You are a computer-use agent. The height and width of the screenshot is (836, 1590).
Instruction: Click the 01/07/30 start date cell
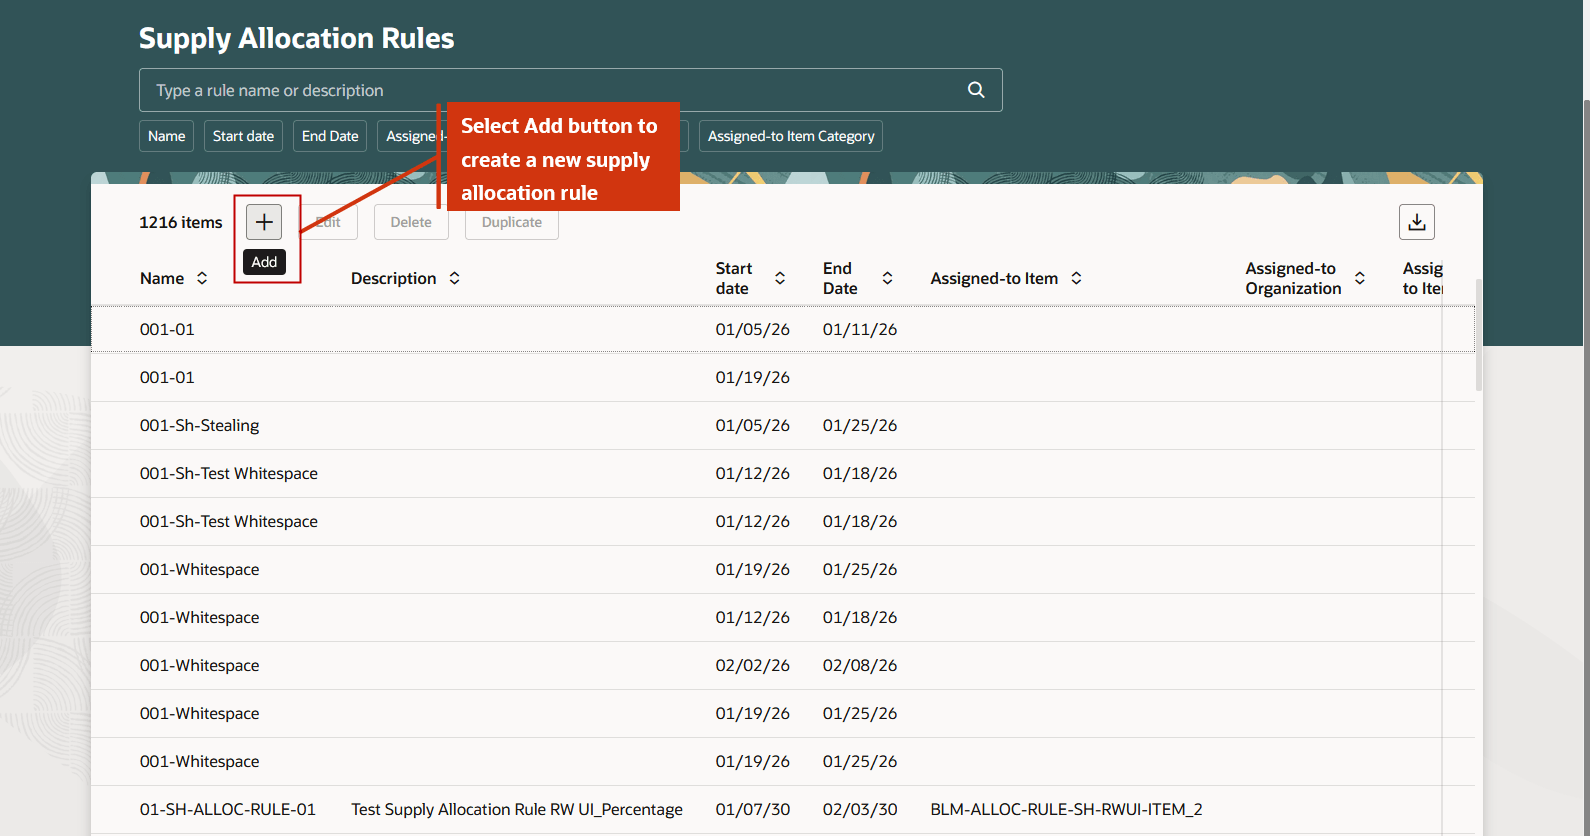coord(752,809)
